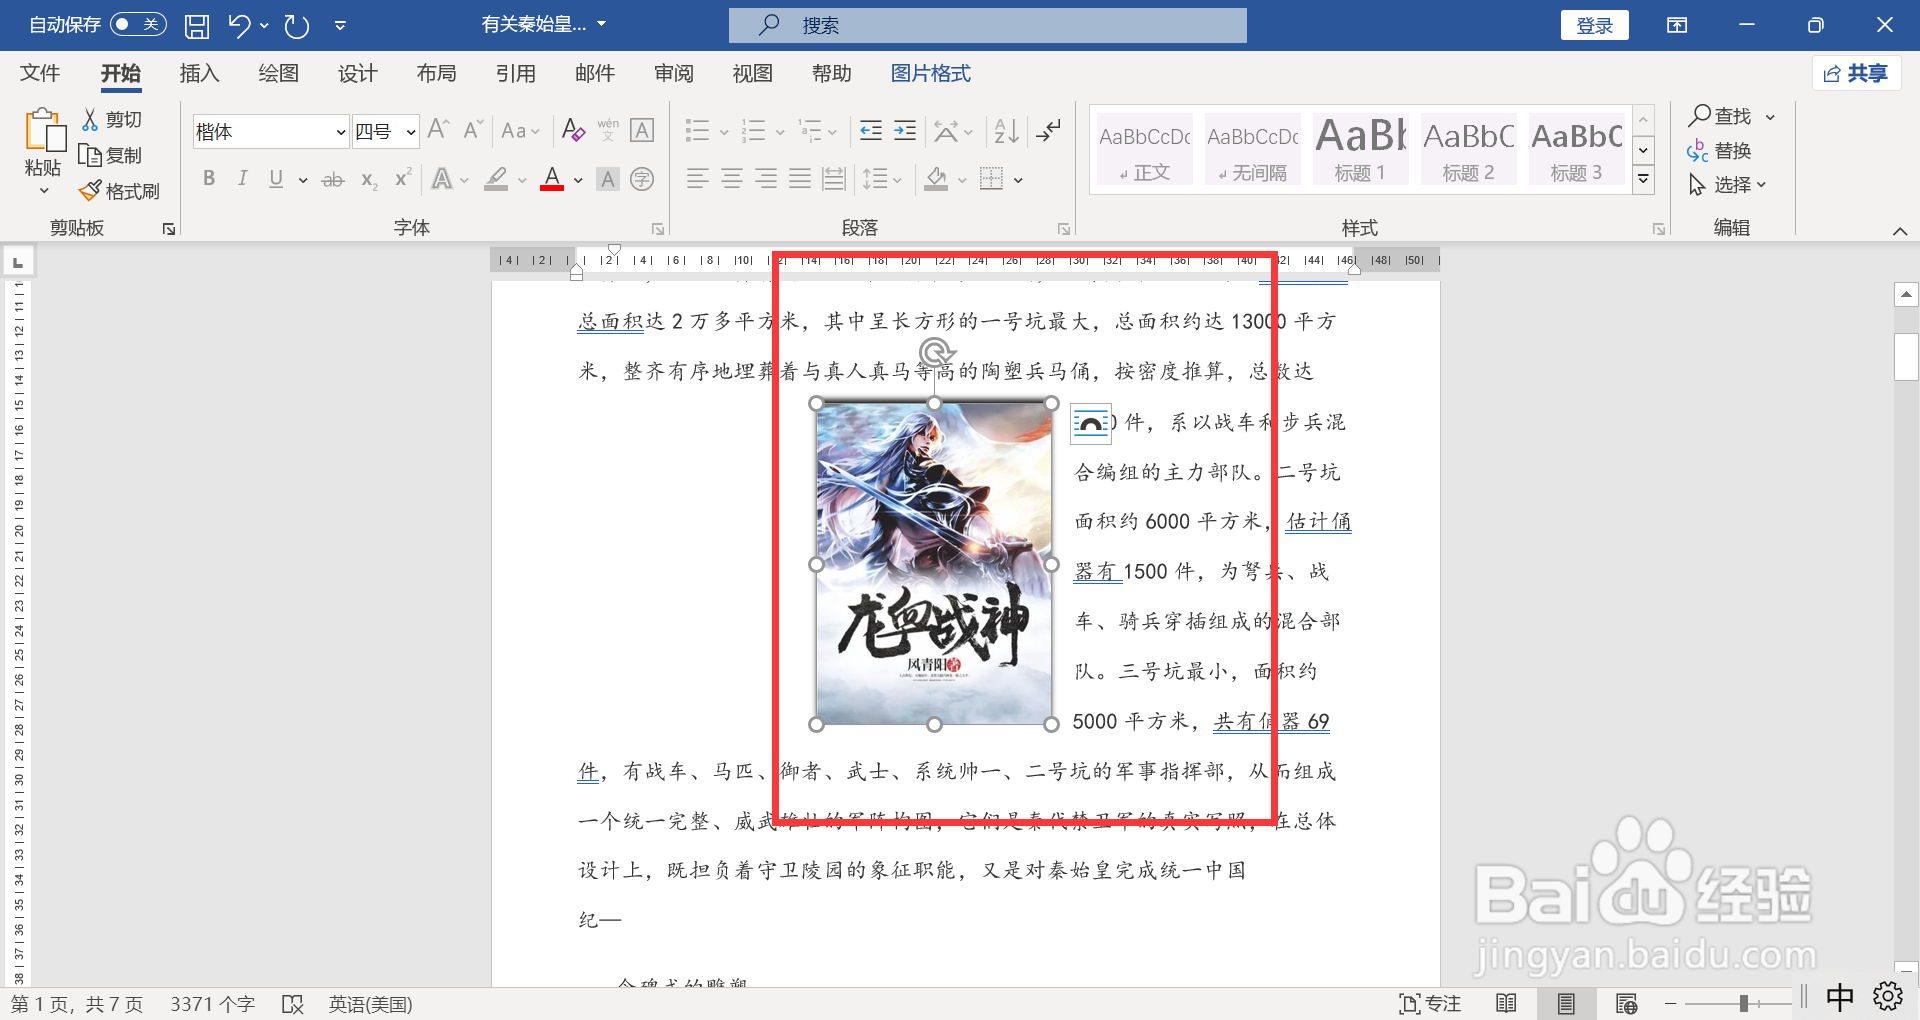Toggle Italic formatting

243,179
